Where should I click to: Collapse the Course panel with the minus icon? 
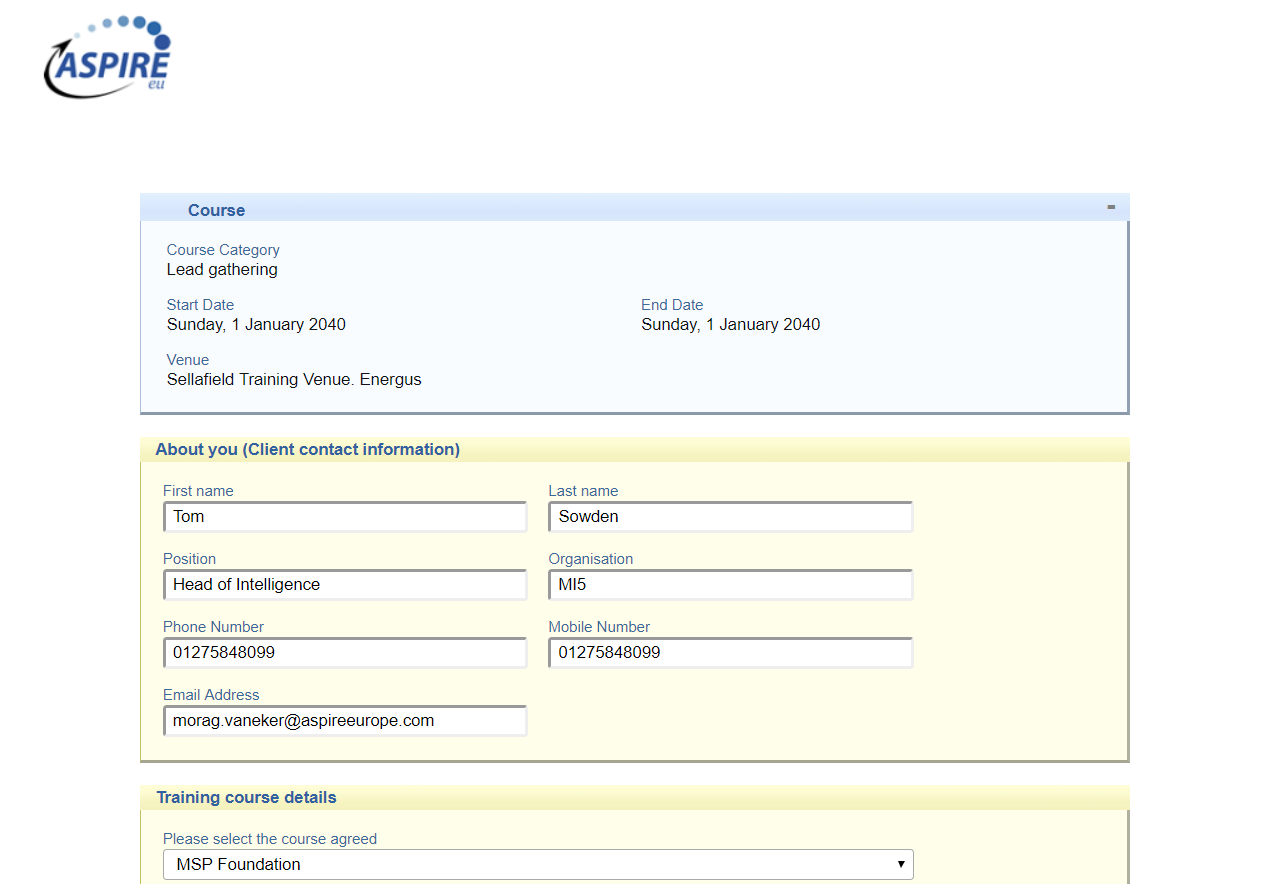pyautogui.click(x=1111, y=207)
